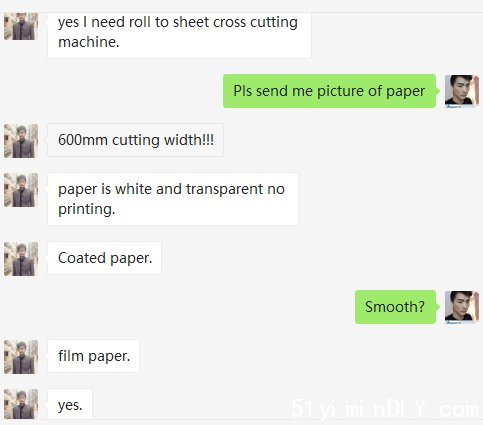Select the green 'Smooth?' message bubble
The width and height of the screenshot is (483, 425).
tap(395, 307)
